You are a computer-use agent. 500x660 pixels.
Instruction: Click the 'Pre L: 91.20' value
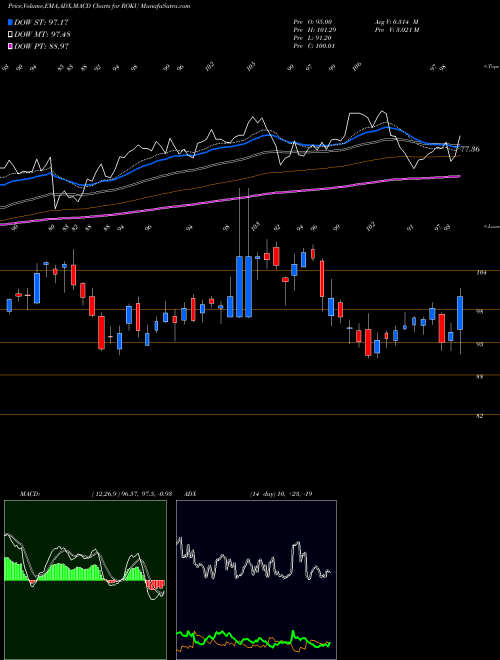314,38
